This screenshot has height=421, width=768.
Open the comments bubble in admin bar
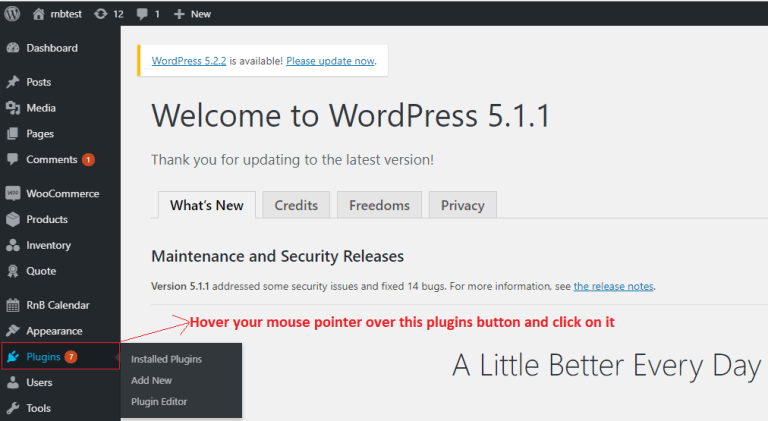(x=142, y=14)
